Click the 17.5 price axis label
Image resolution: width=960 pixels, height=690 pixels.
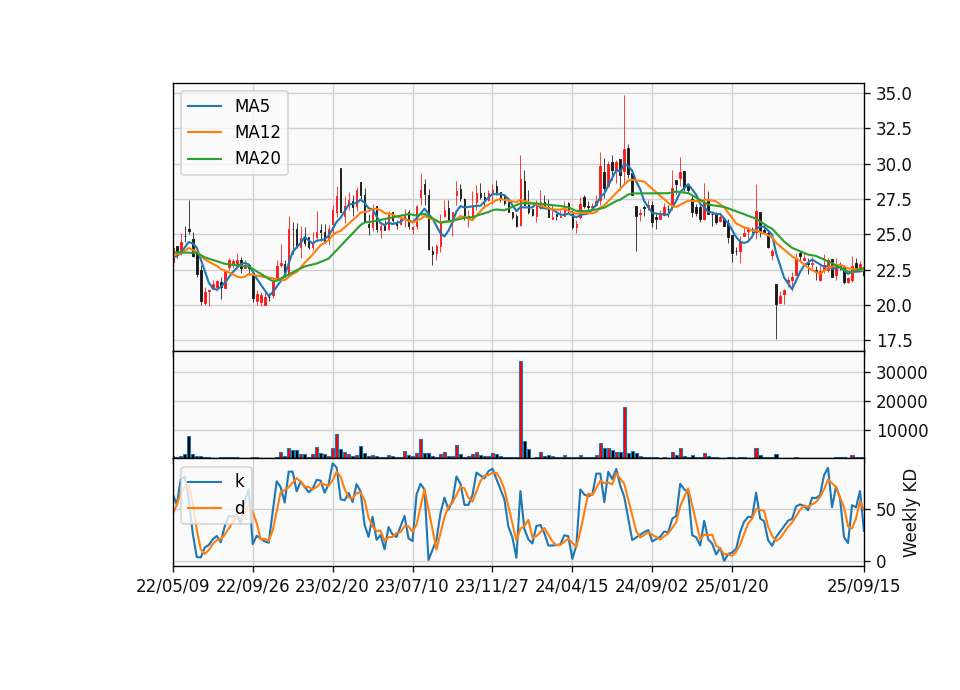pyautogui.click(x=894, y=341)
